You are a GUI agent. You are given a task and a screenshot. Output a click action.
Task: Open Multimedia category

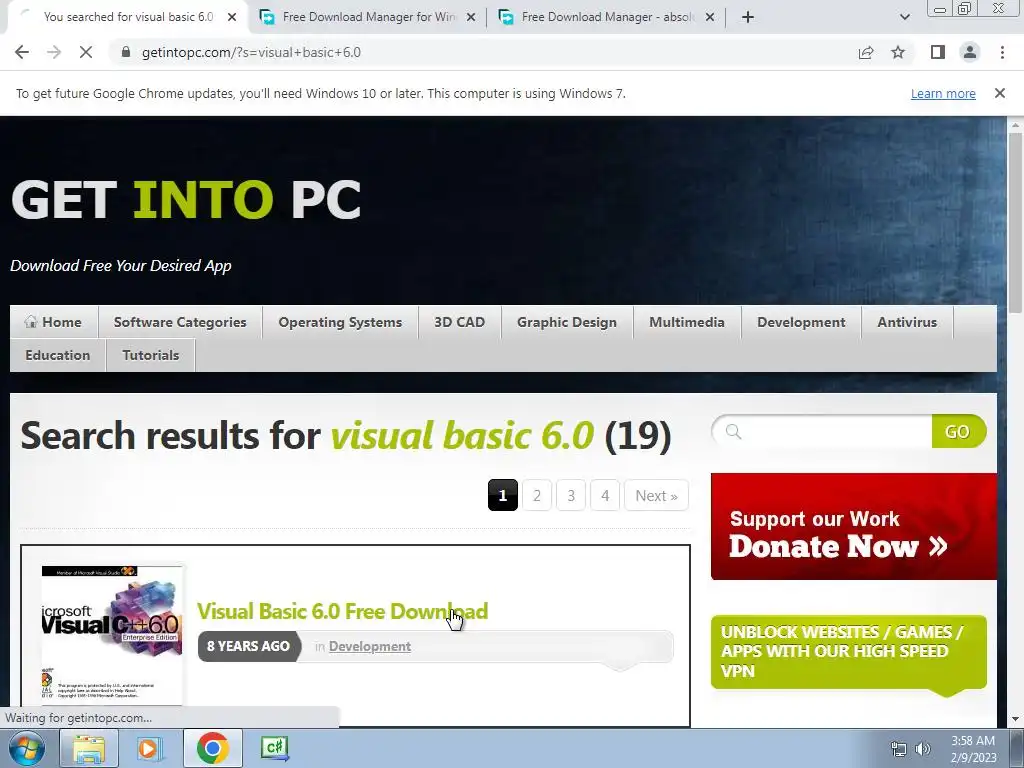(x=686, y=322)
